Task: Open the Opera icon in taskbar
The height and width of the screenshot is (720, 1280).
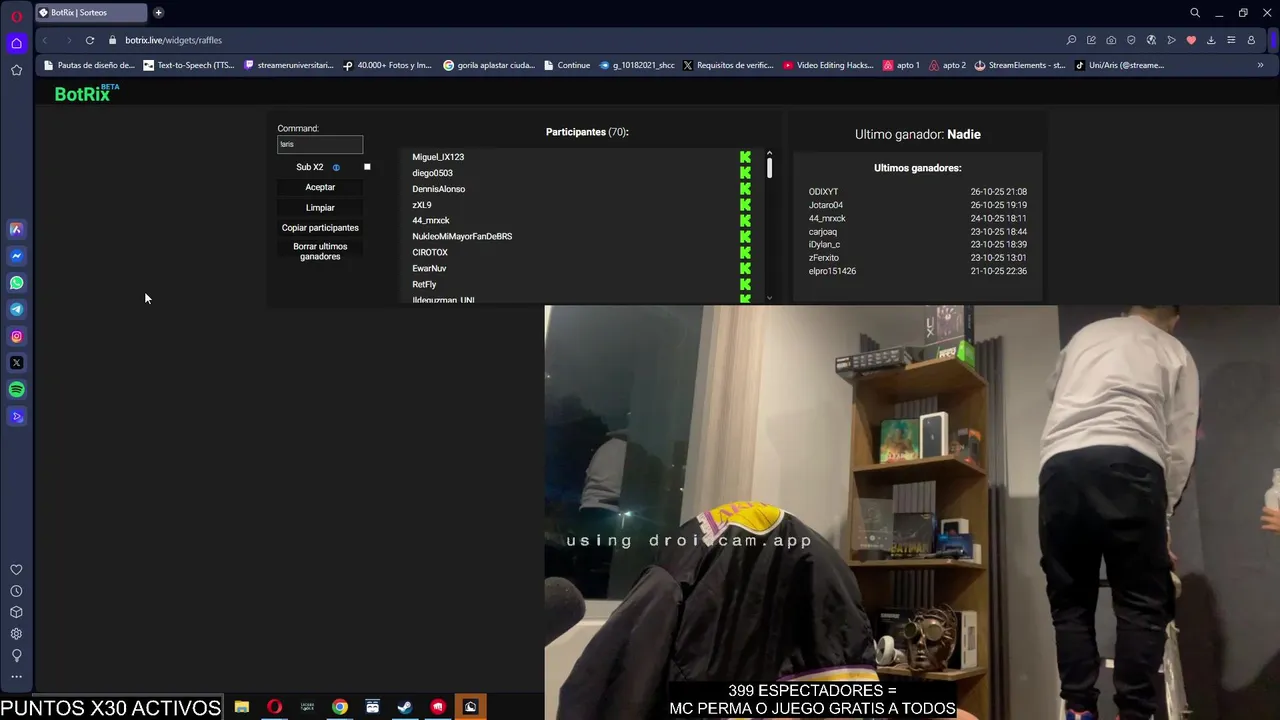Action: 274,707
